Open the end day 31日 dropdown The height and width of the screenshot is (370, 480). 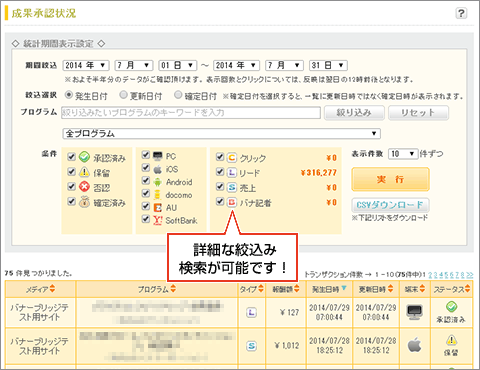(328, 65)
